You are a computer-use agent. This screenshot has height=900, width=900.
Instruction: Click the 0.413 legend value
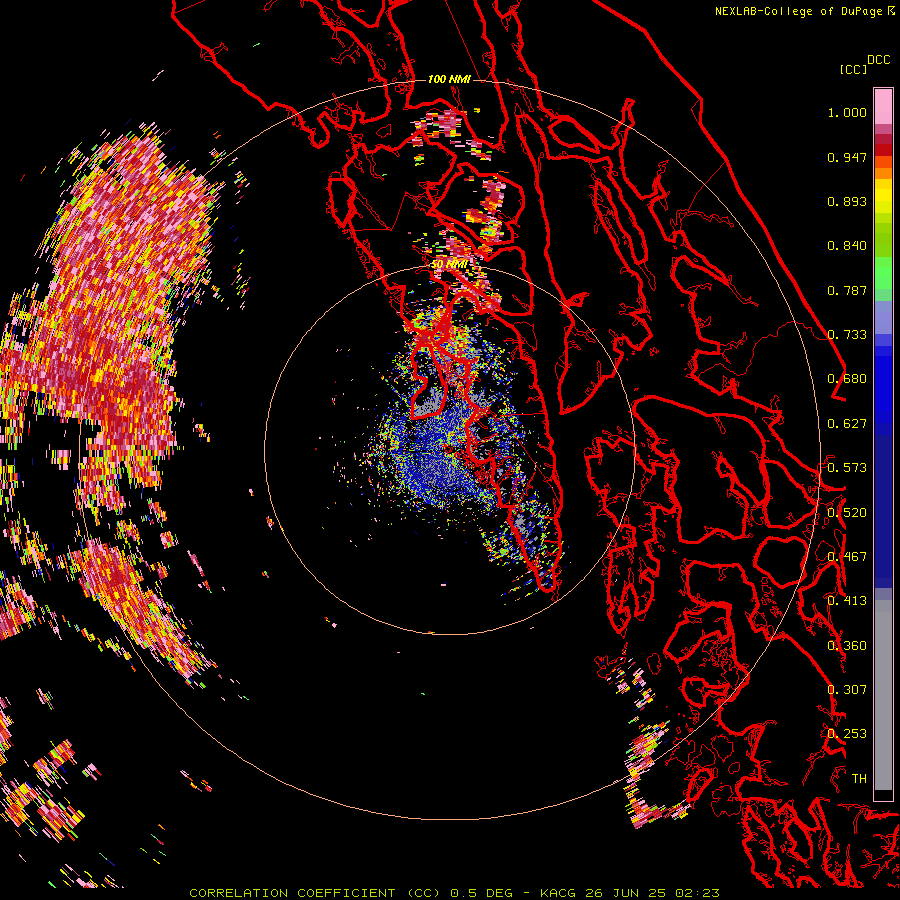coord(847,601)
